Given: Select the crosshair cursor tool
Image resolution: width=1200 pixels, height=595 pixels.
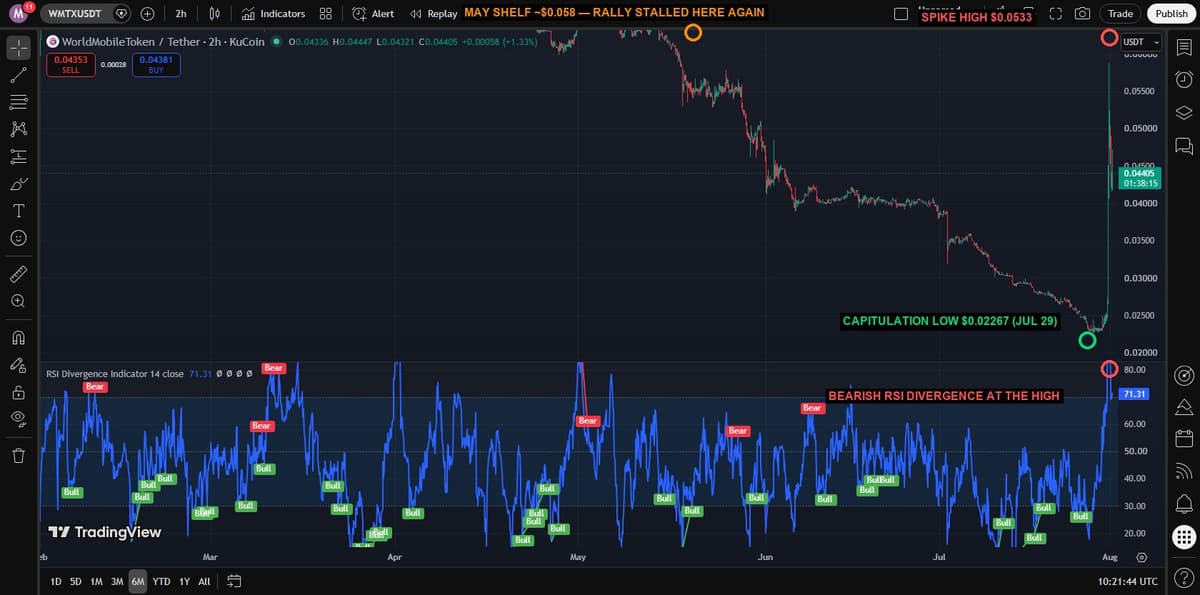Looking at the screenshot, I should pos(18,47).
